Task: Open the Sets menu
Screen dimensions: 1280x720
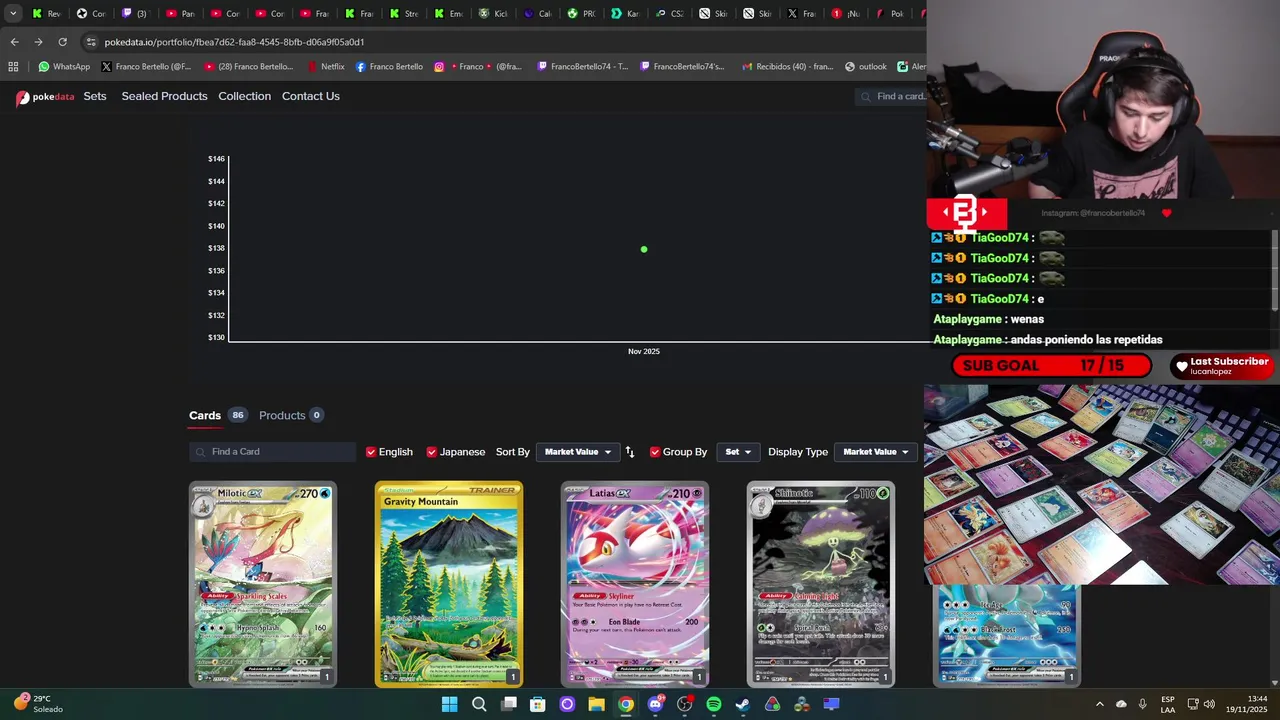Action: click(x=95, y=96)
